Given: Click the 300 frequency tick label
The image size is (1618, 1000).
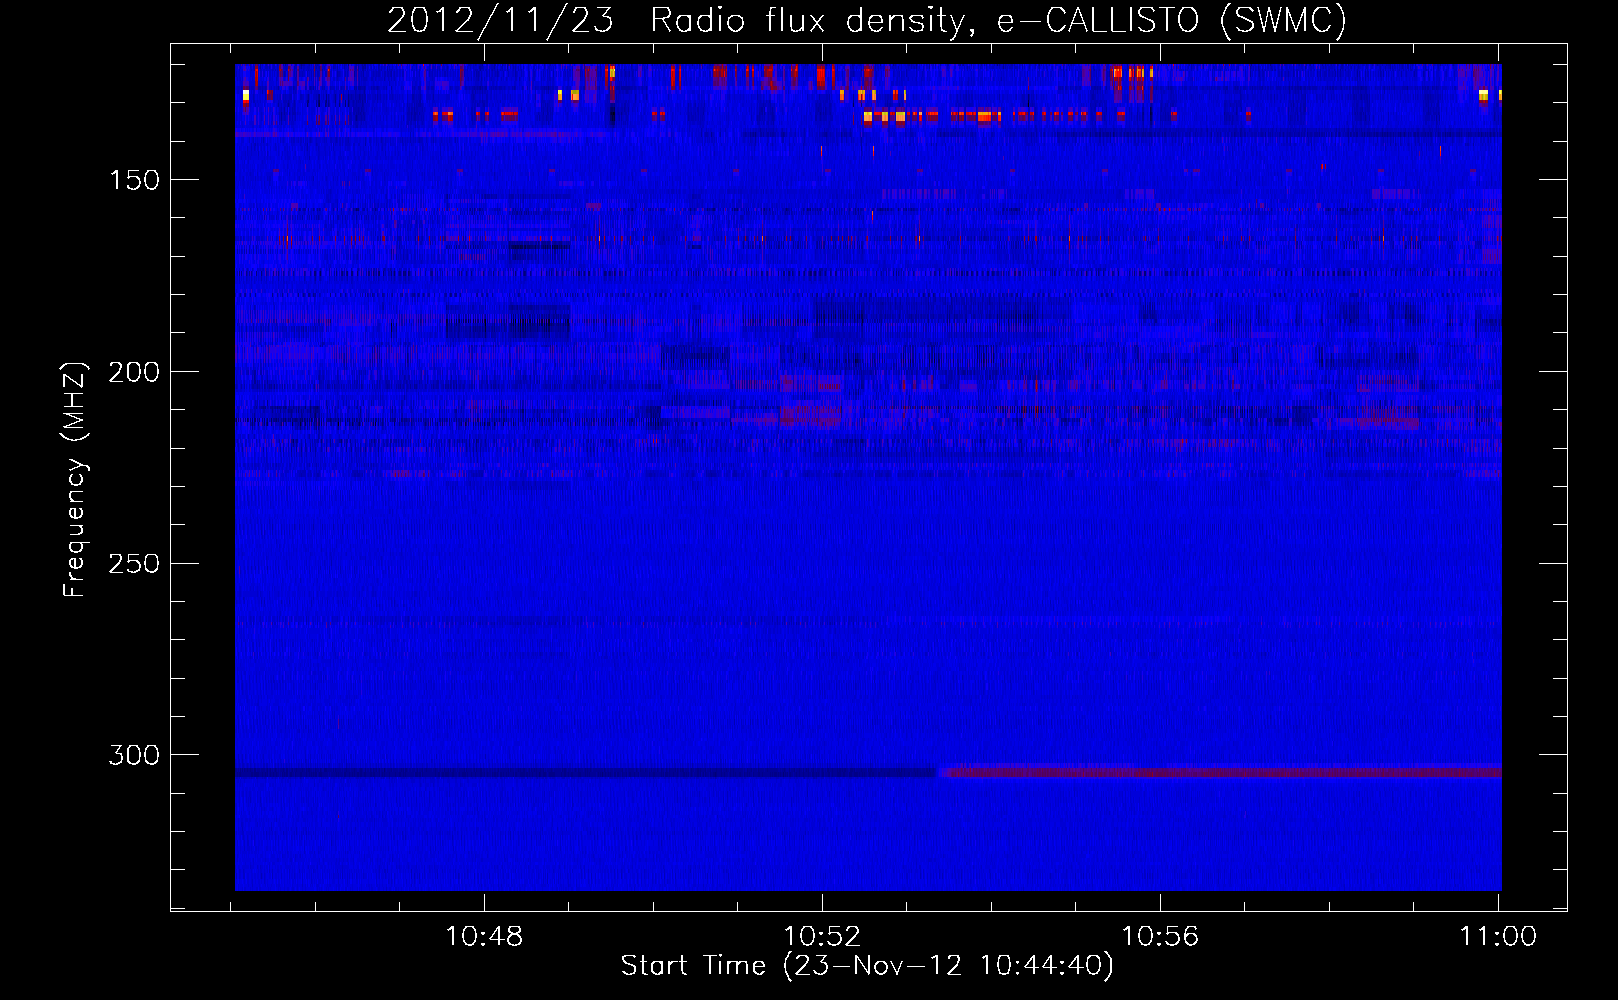Looking at the screenshot, I should [x=134, y=755].
